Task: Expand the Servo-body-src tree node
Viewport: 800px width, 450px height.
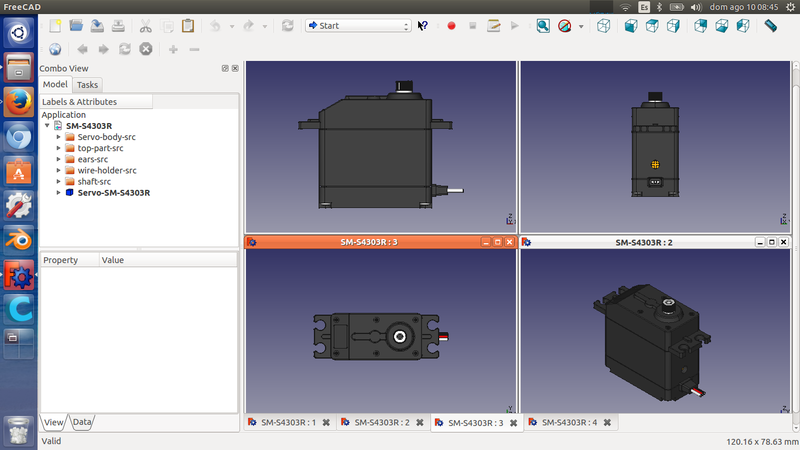Action: pyautogui.click(x=58, y=137)
